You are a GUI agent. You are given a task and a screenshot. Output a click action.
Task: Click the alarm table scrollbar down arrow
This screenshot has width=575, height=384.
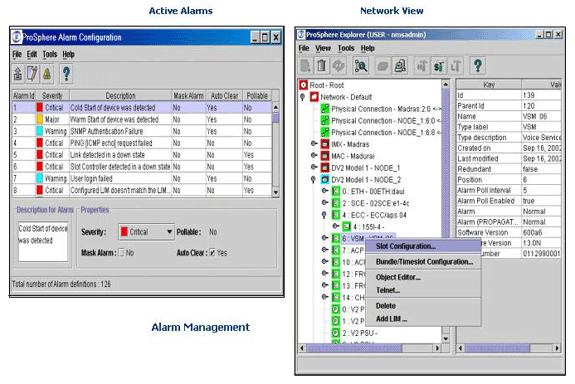(x=276, y=192)
